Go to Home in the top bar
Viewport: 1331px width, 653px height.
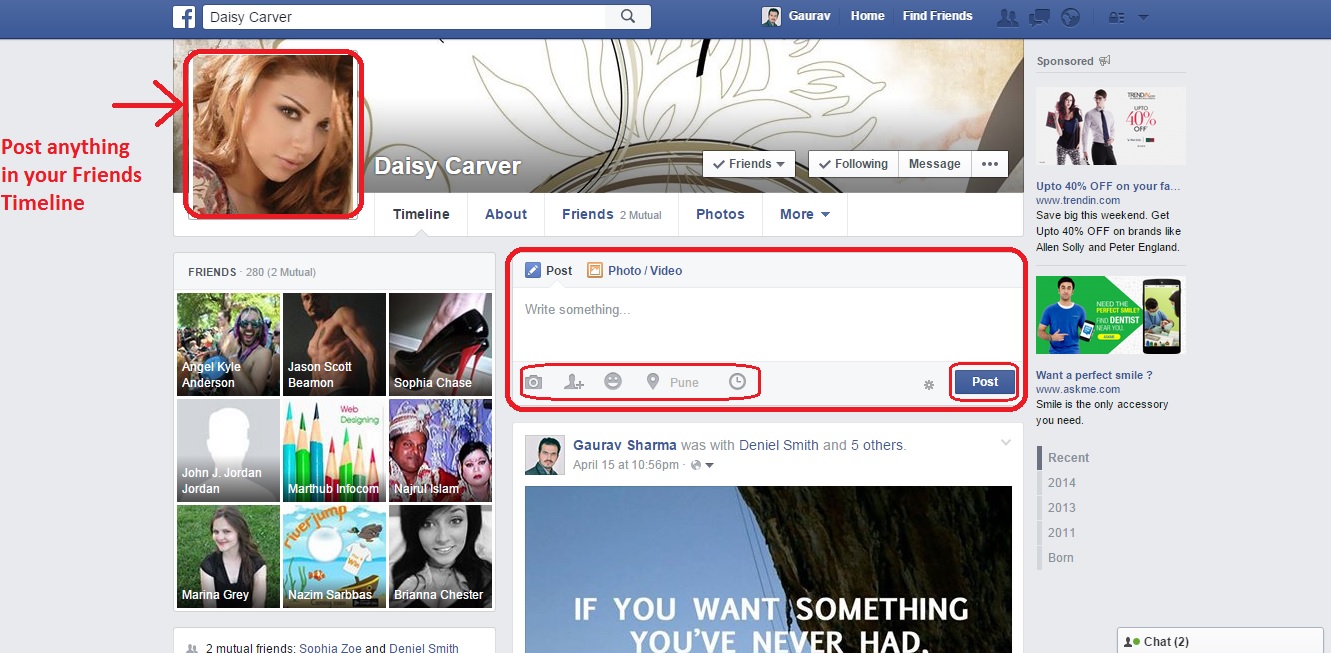(x=867, y=16)
